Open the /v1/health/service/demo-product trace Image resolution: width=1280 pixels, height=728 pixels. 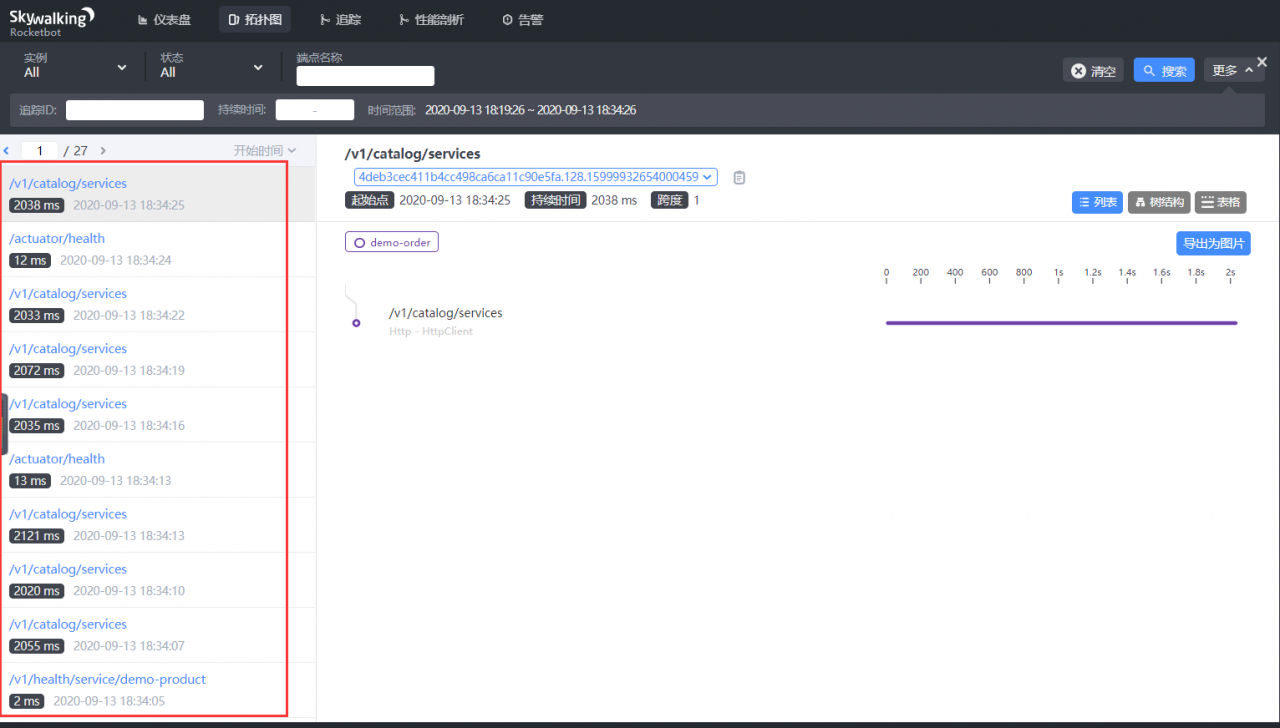tap(158, 689)
